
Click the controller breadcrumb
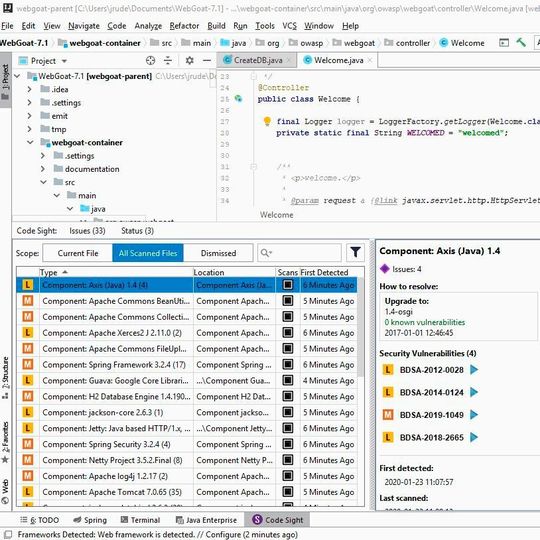tap(407, 43)
